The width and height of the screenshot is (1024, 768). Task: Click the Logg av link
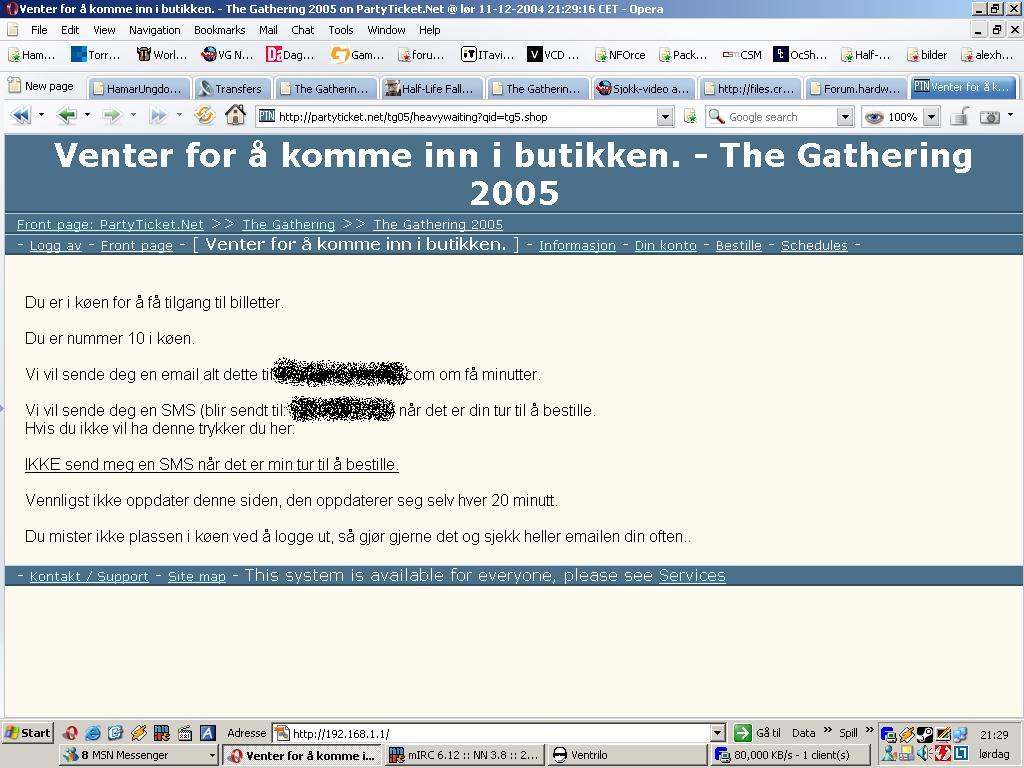[x=56, y=246]
